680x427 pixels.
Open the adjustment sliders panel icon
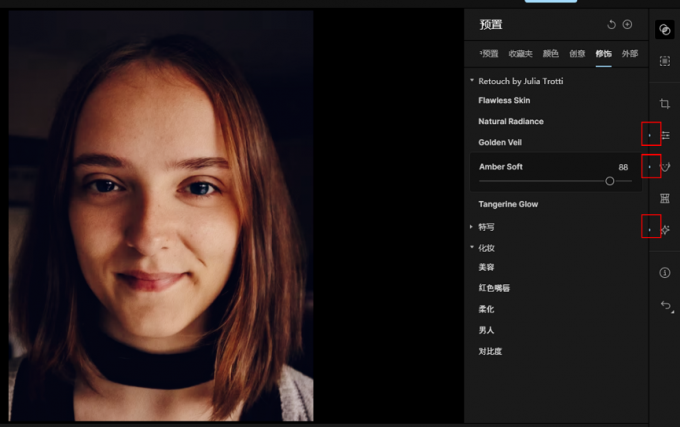click(665, 135)
